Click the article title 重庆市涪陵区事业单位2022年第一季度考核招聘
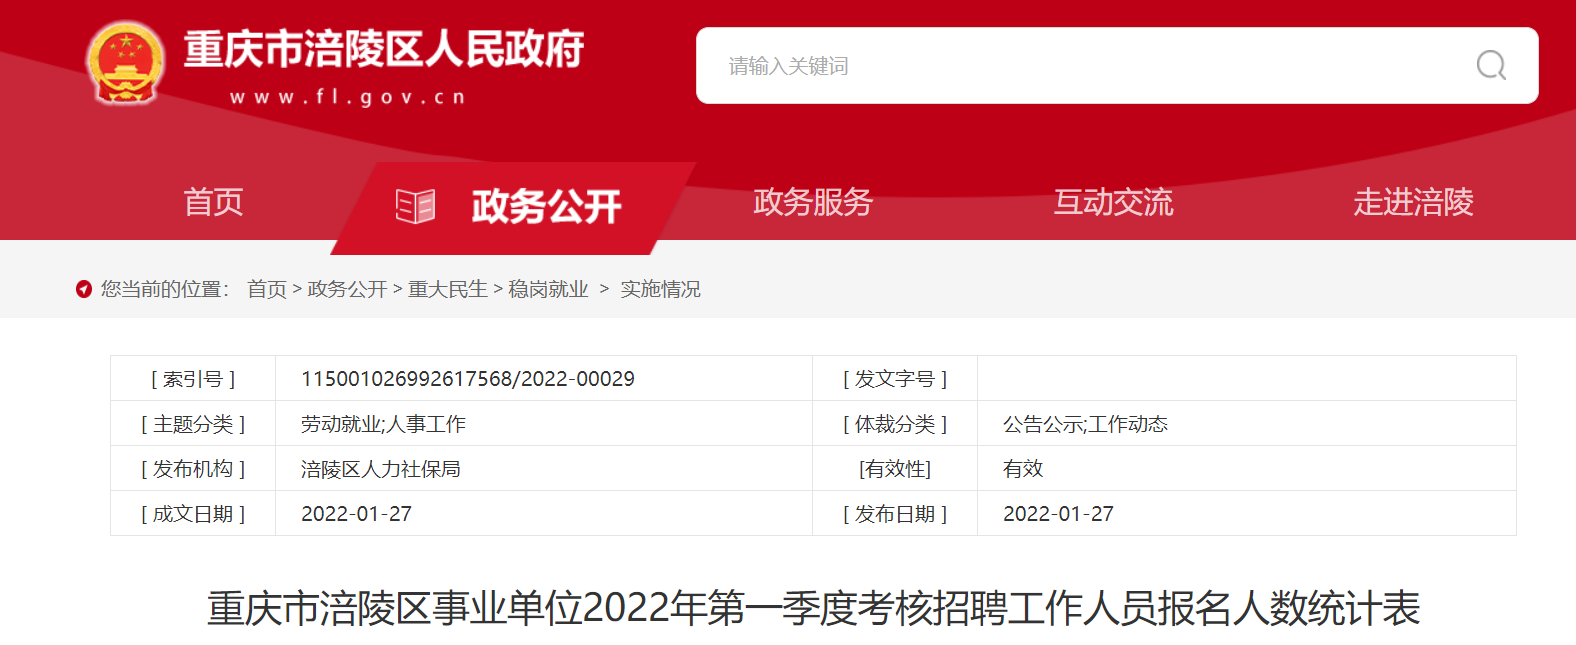Viewport: 1576px width, 645px height. 813,608
